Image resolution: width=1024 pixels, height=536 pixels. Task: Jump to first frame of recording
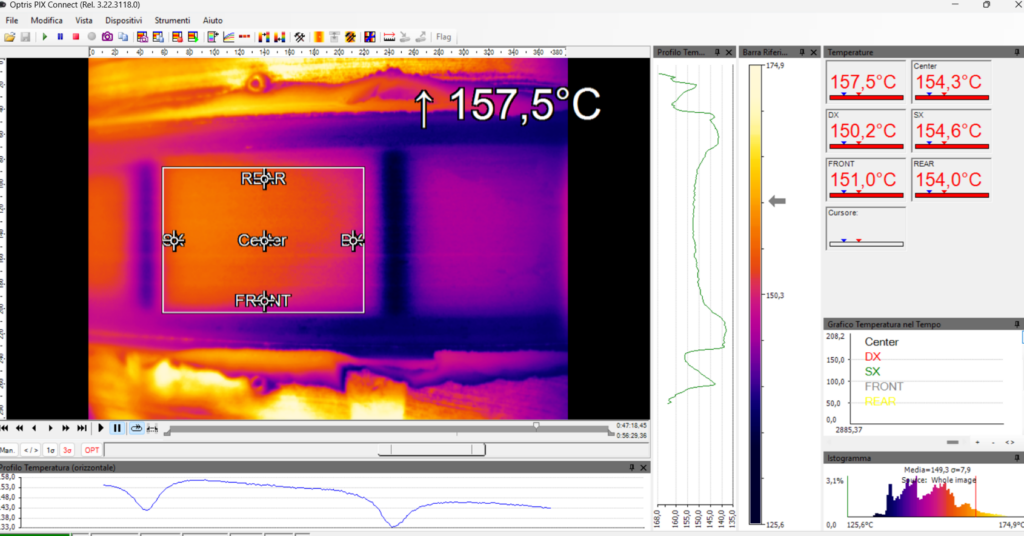[5, 428]
